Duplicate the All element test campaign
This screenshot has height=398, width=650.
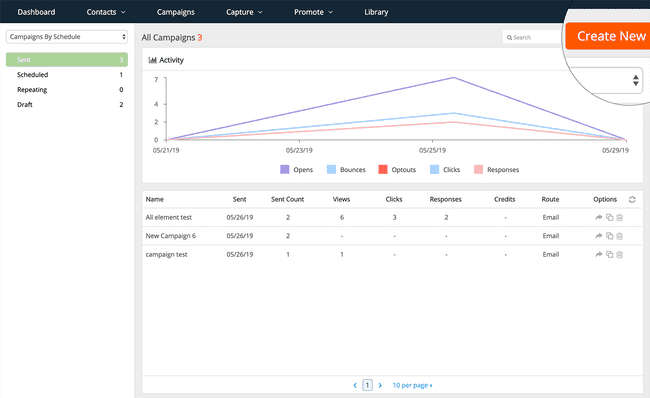609,217
